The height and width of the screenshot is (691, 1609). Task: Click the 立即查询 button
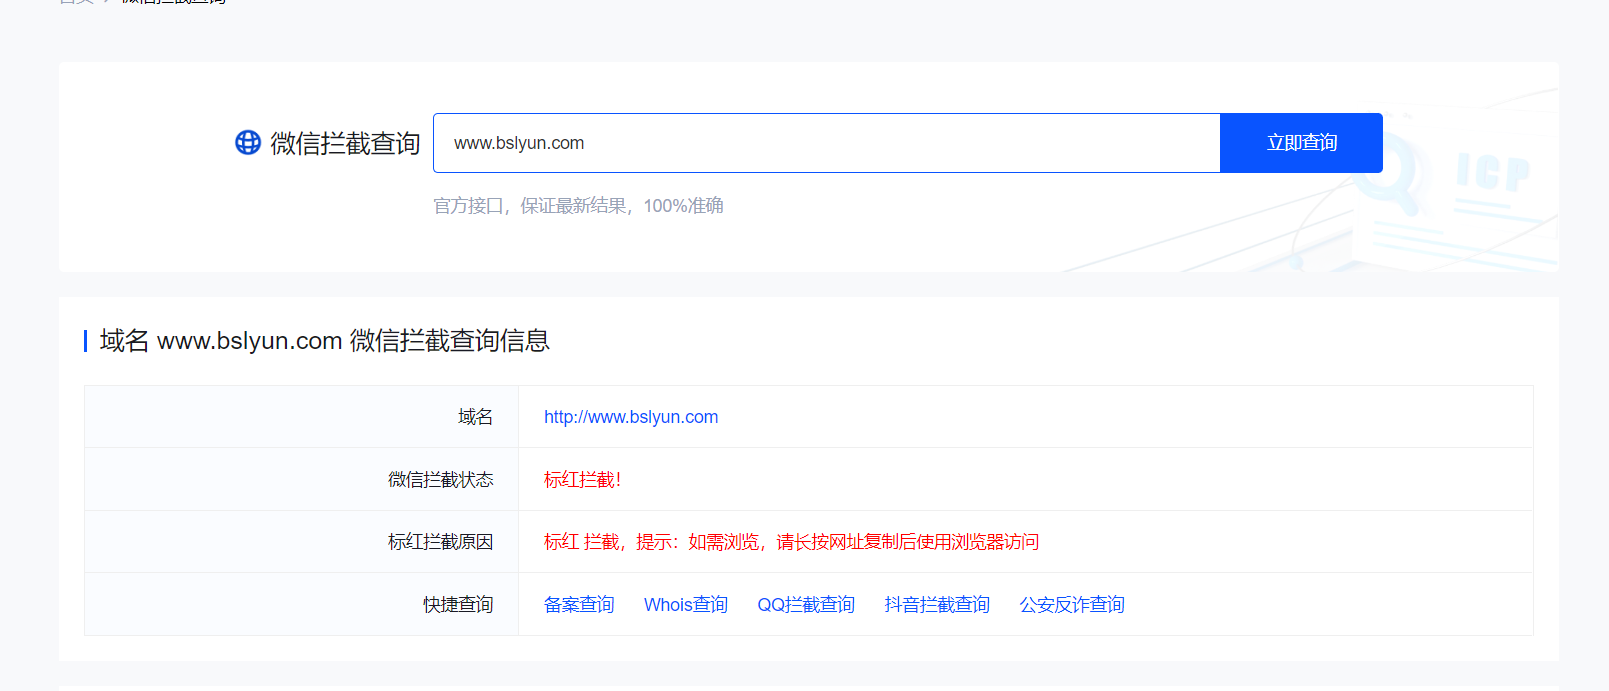click(1301, 143)
